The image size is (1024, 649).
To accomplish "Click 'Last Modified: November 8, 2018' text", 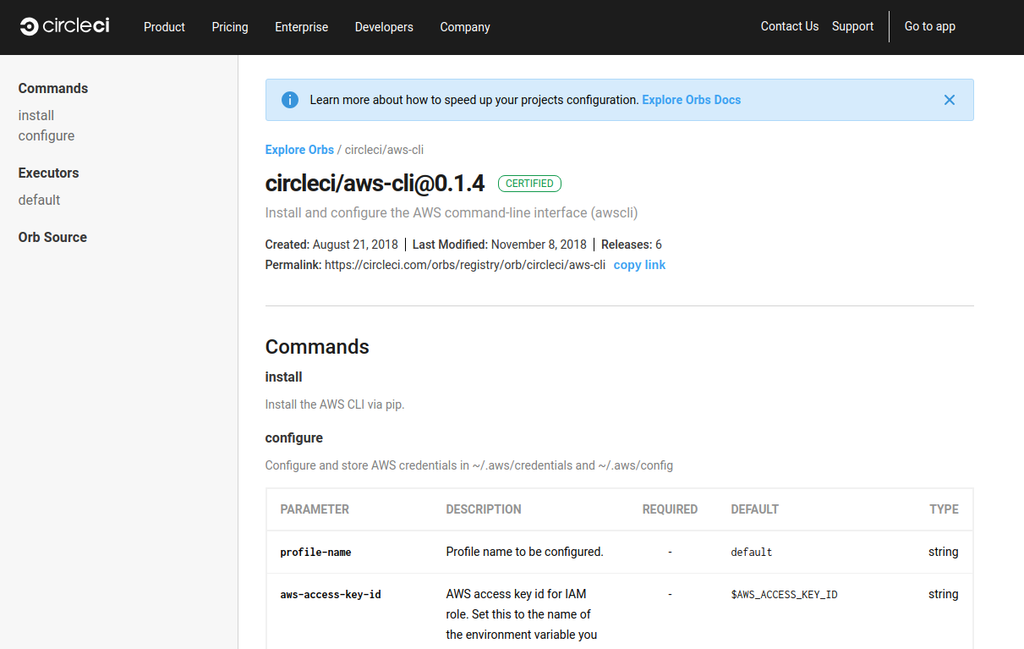I will (x=499, y=244).
